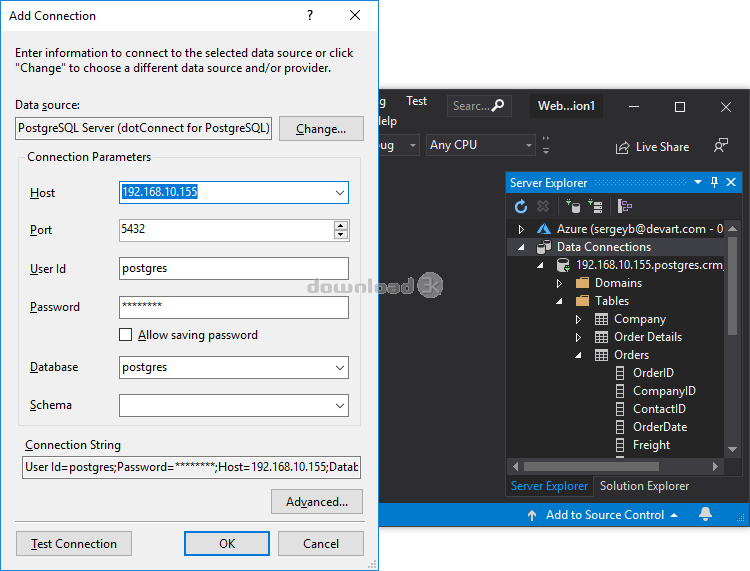Click the help question mark in Add Connection dialog
The width and height of the screenshot is (750, 571).
click(x=310, y=15)
